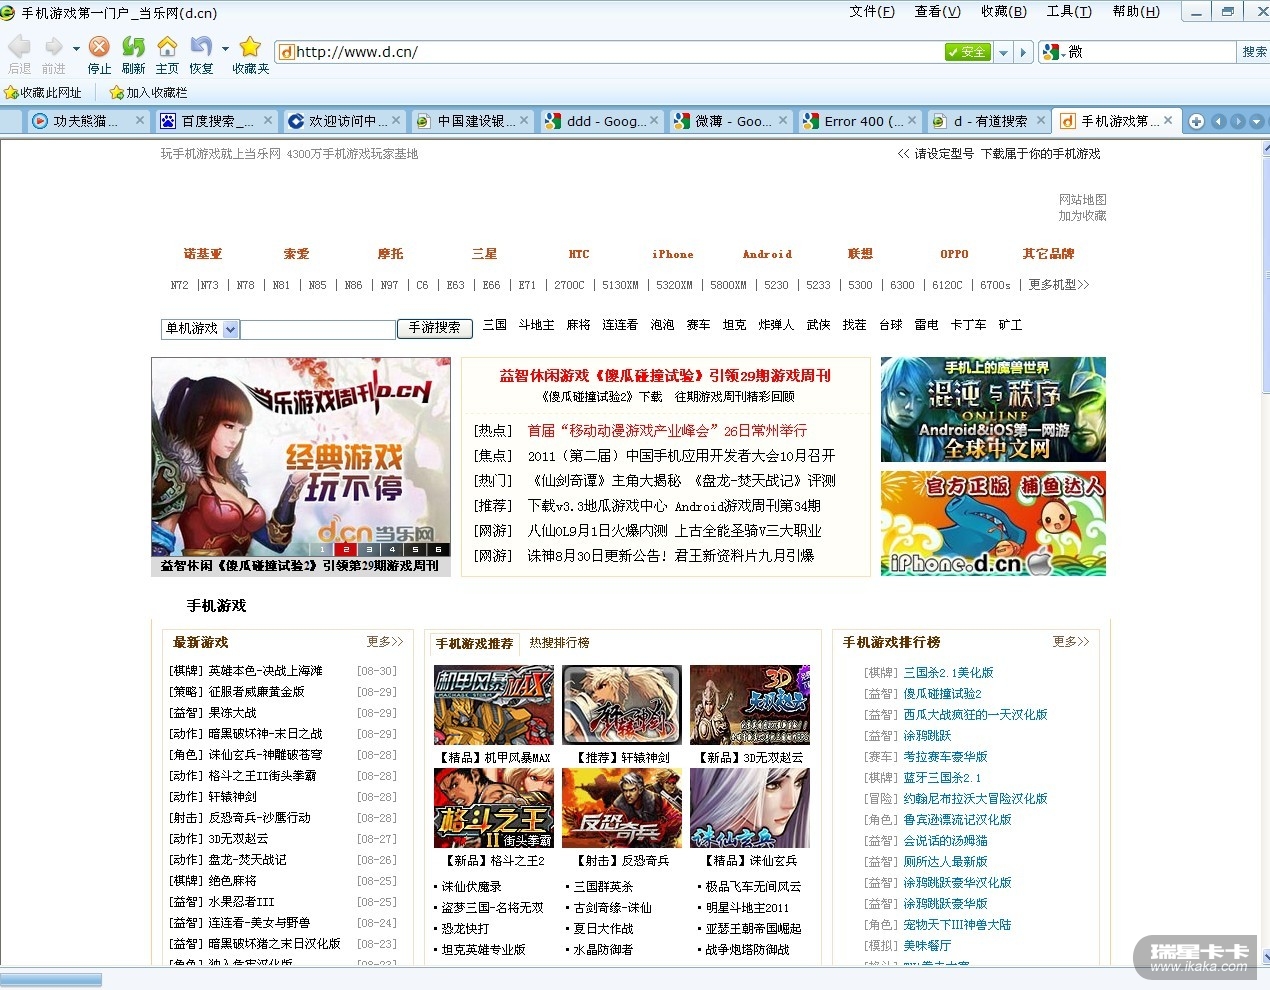Viewport: 1270px width, 990px height.
Task: Click the green 安全 security badge
Action: pyautogui.click(x=968, y=52)
